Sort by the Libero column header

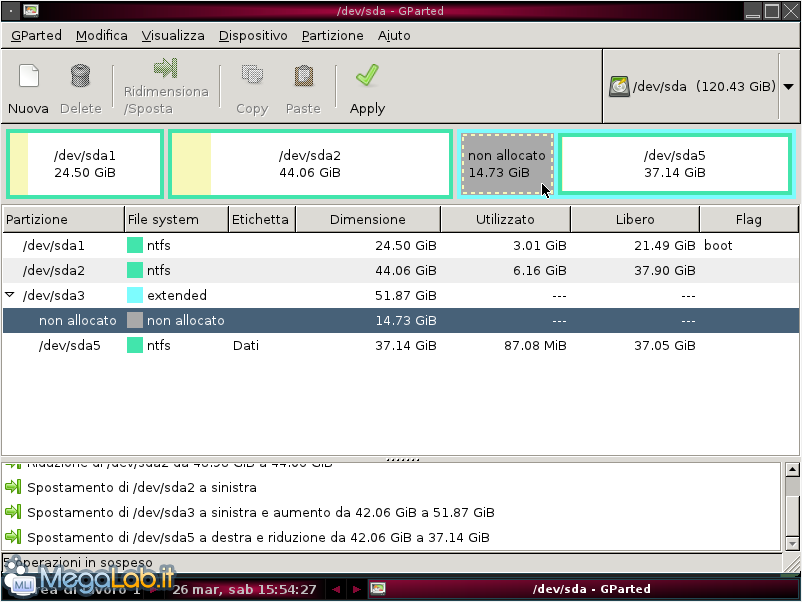point(635,219)
